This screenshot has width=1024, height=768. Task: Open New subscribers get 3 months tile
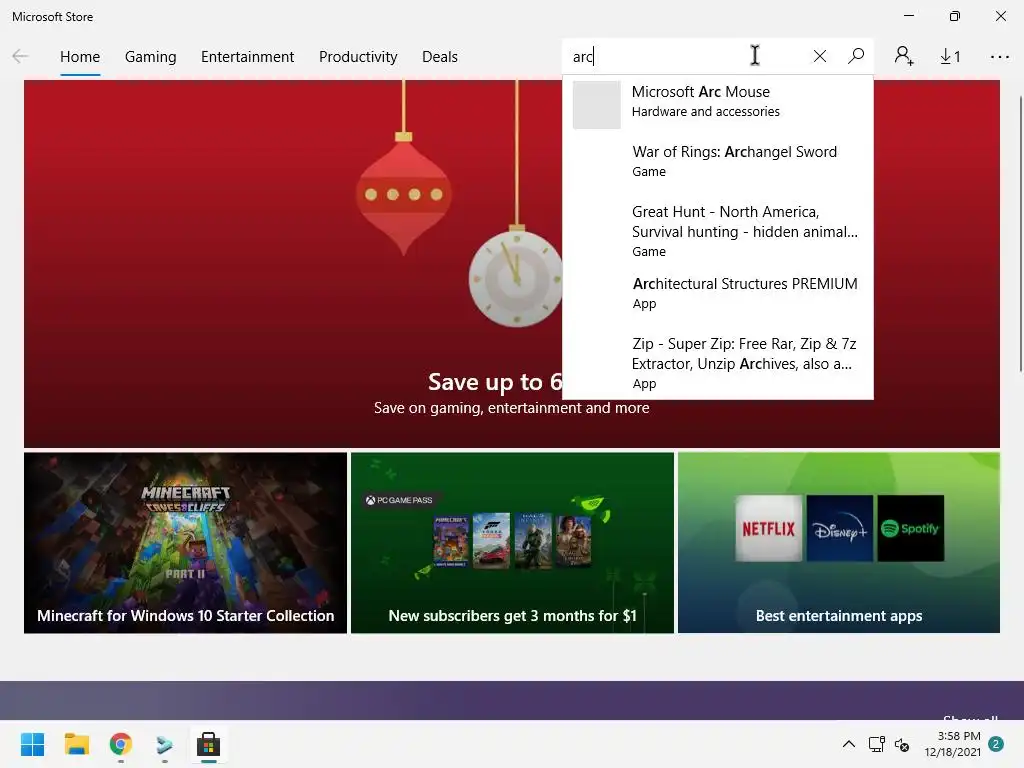click(x=512, y=543)
